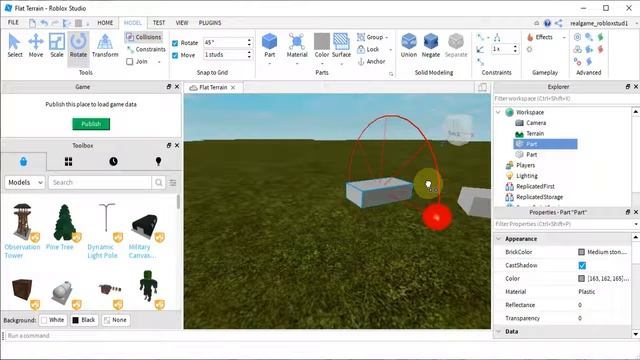Click Constraints option in Tools group
This screenshot has height=360, width=640.
(x=146, y=49)
